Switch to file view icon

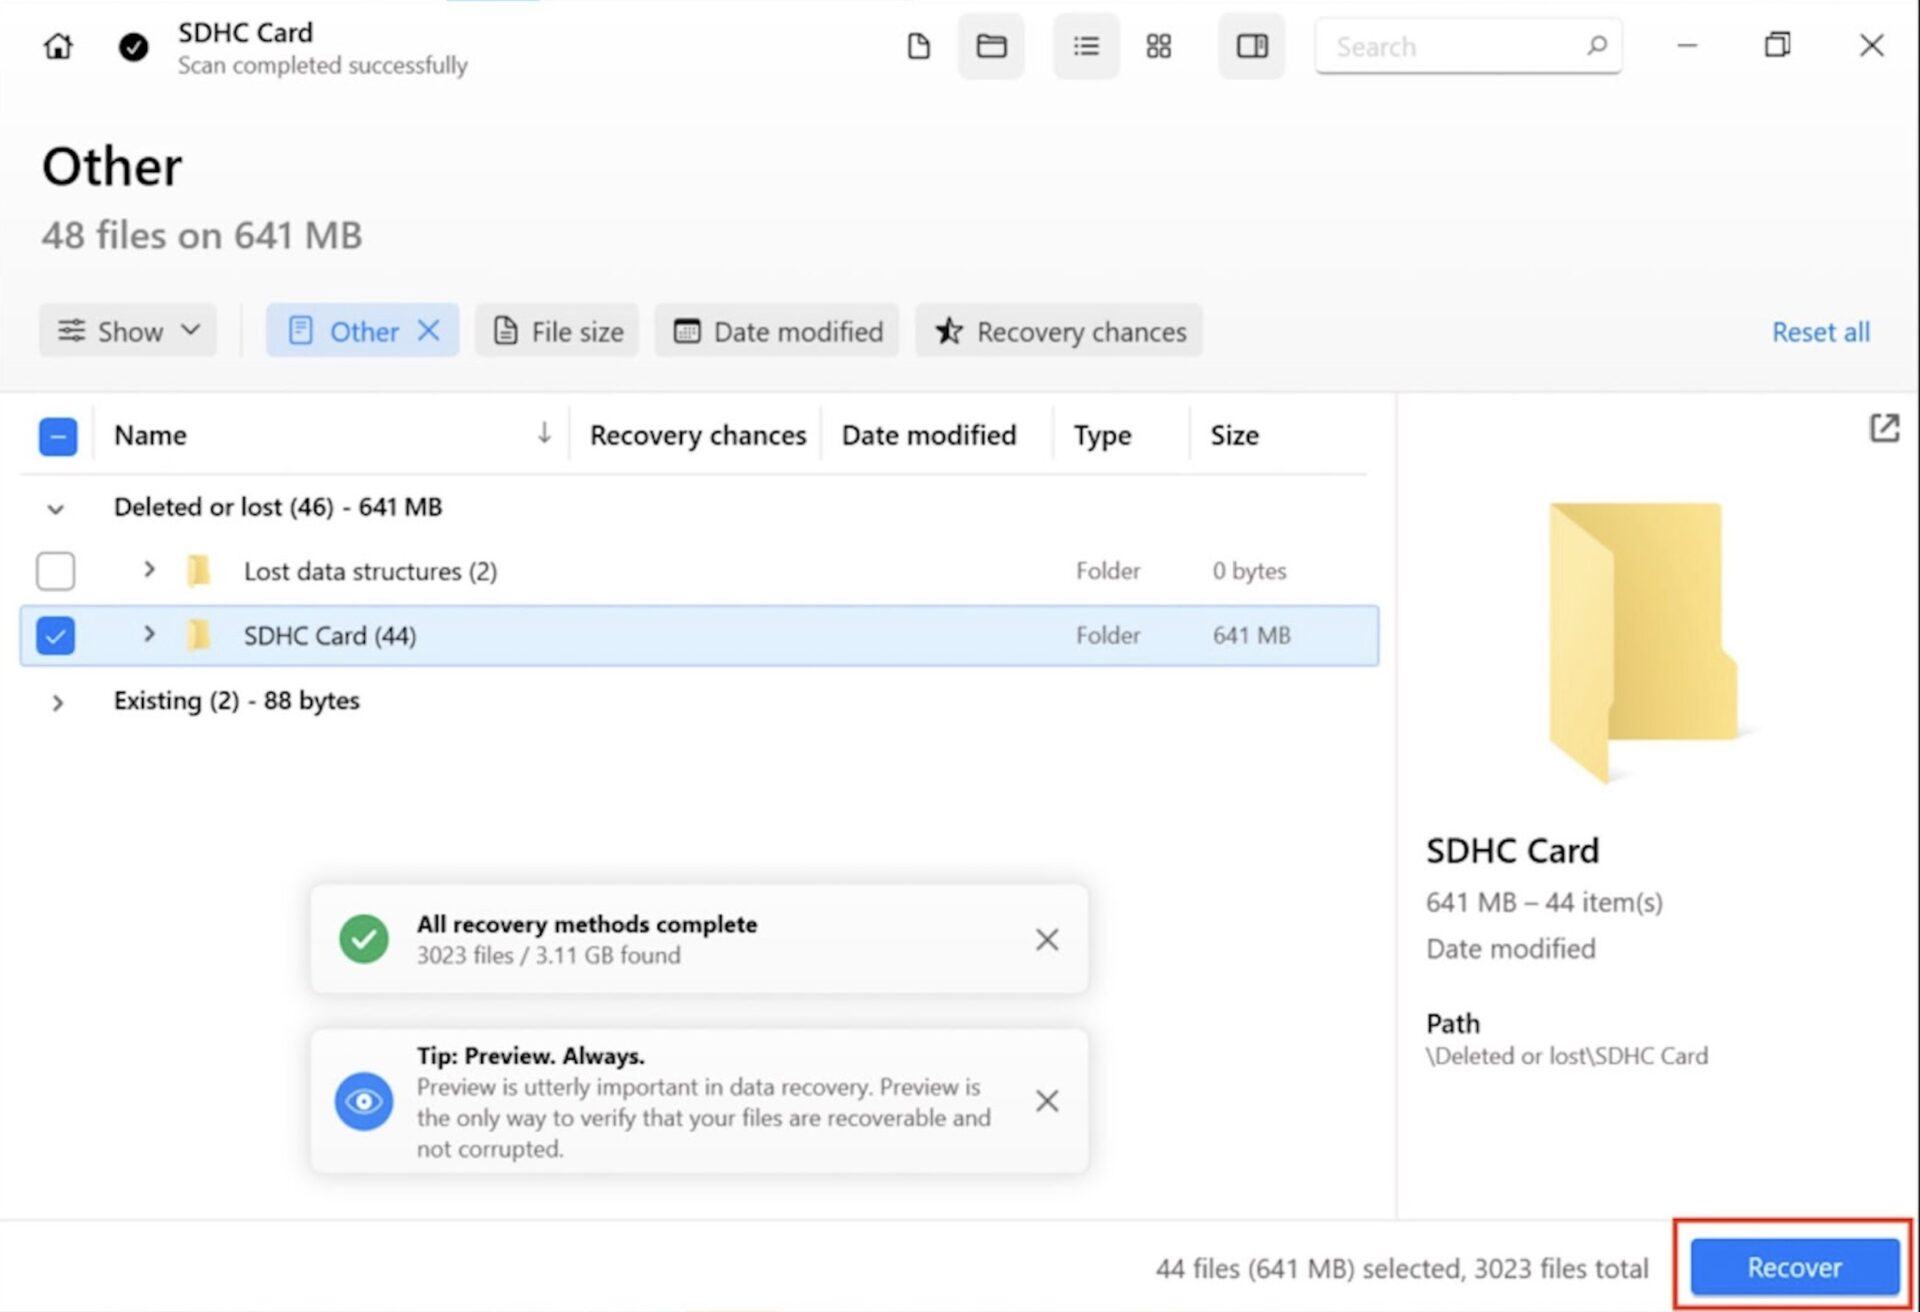click(918, 46)
